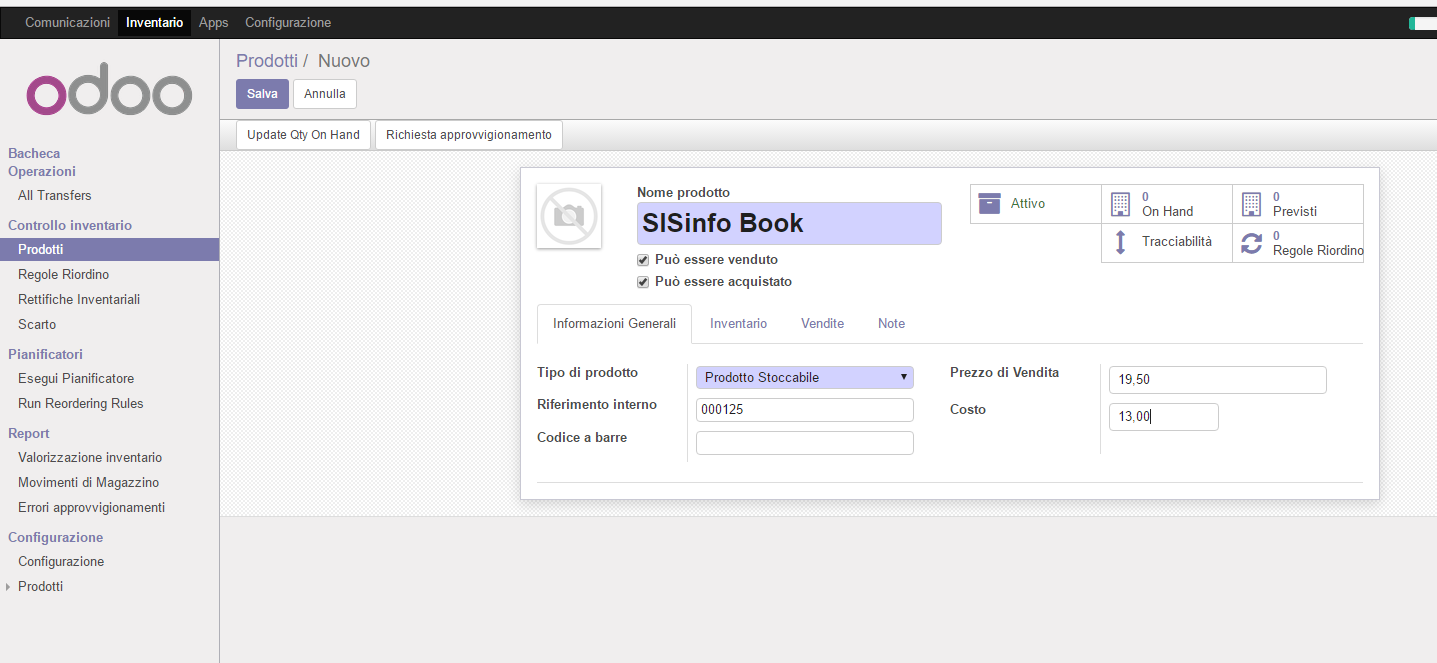Select Prodotti under Controllo inventario

109,250
